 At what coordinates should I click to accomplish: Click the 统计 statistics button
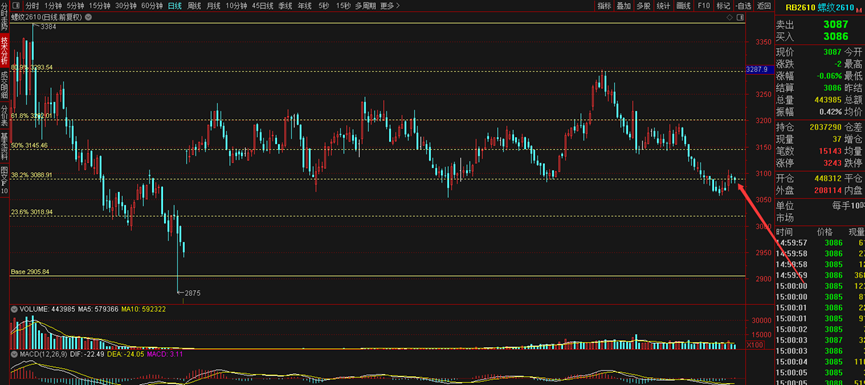point(663,6)
